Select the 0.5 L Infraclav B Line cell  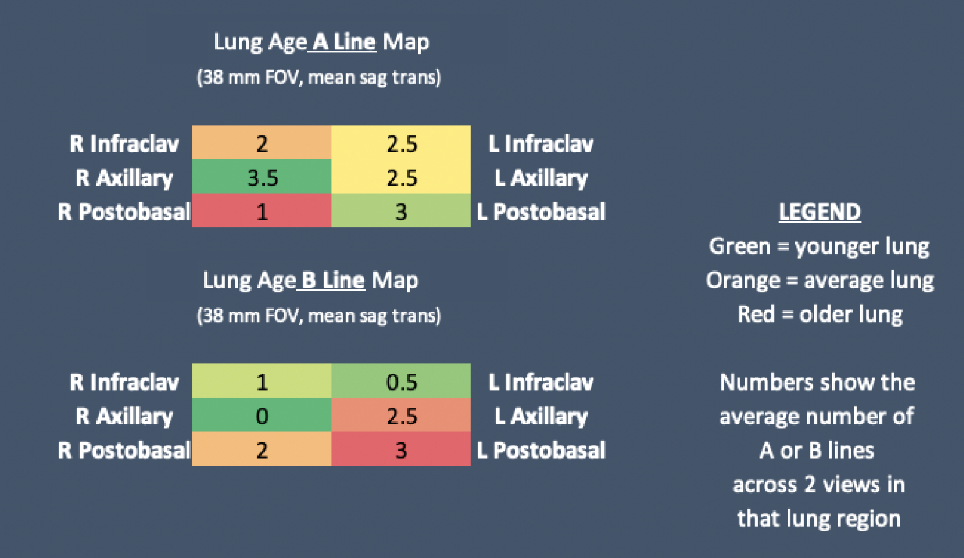coord(401,383)
